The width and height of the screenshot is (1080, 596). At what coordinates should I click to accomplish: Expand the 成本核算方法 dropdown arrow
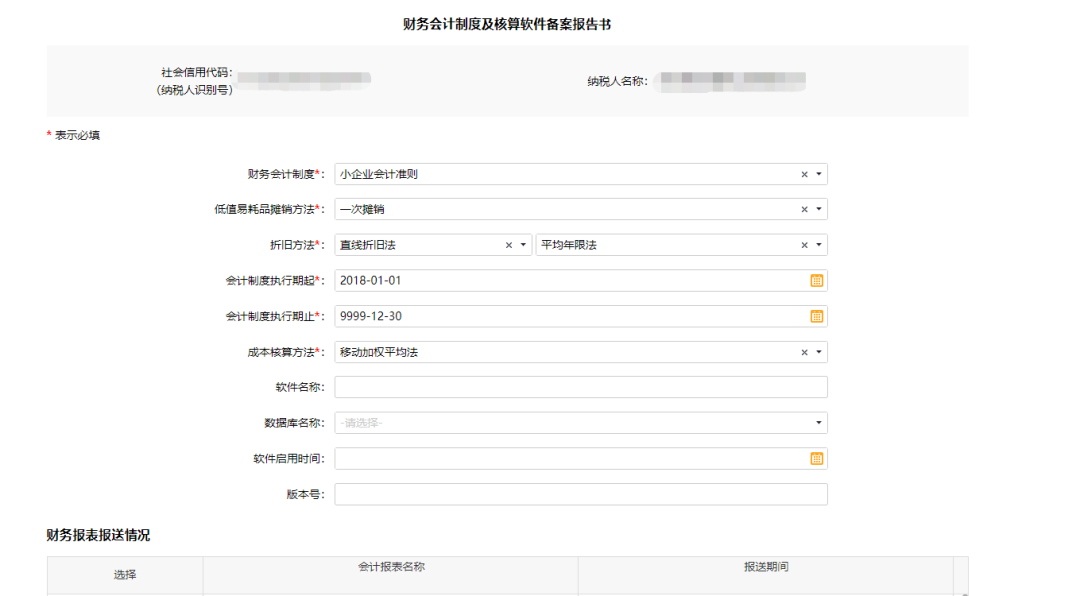coord(818,352)
